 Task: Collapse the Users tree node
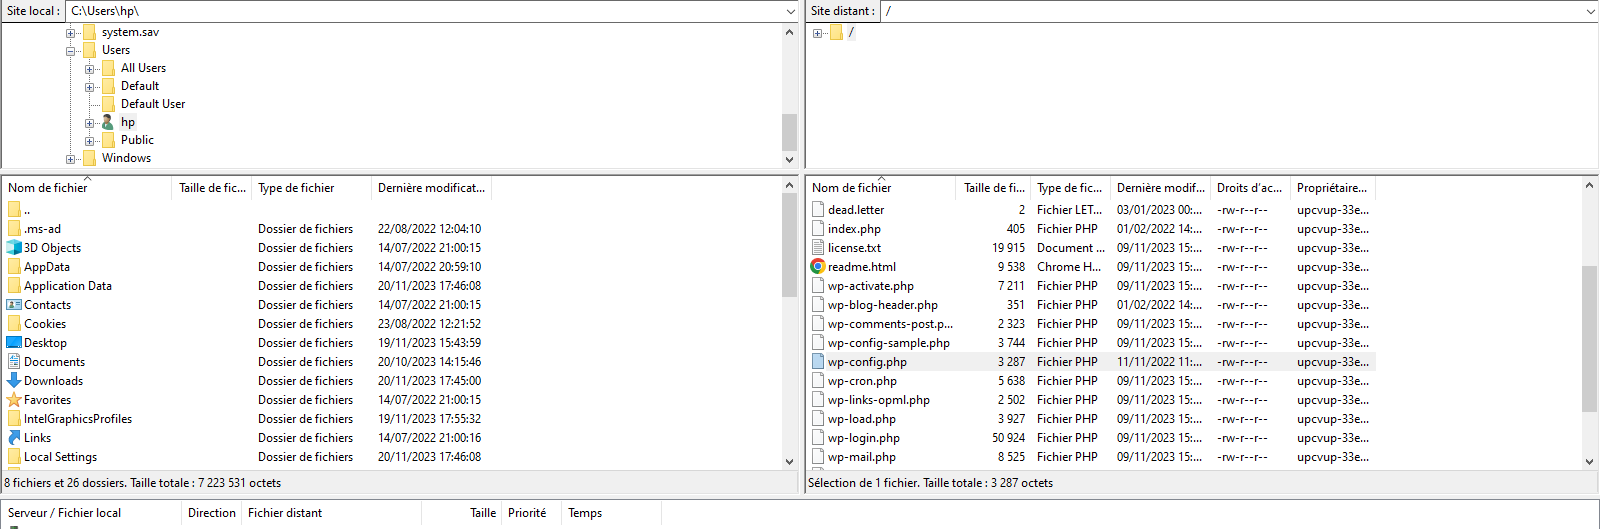click(71, 50)
